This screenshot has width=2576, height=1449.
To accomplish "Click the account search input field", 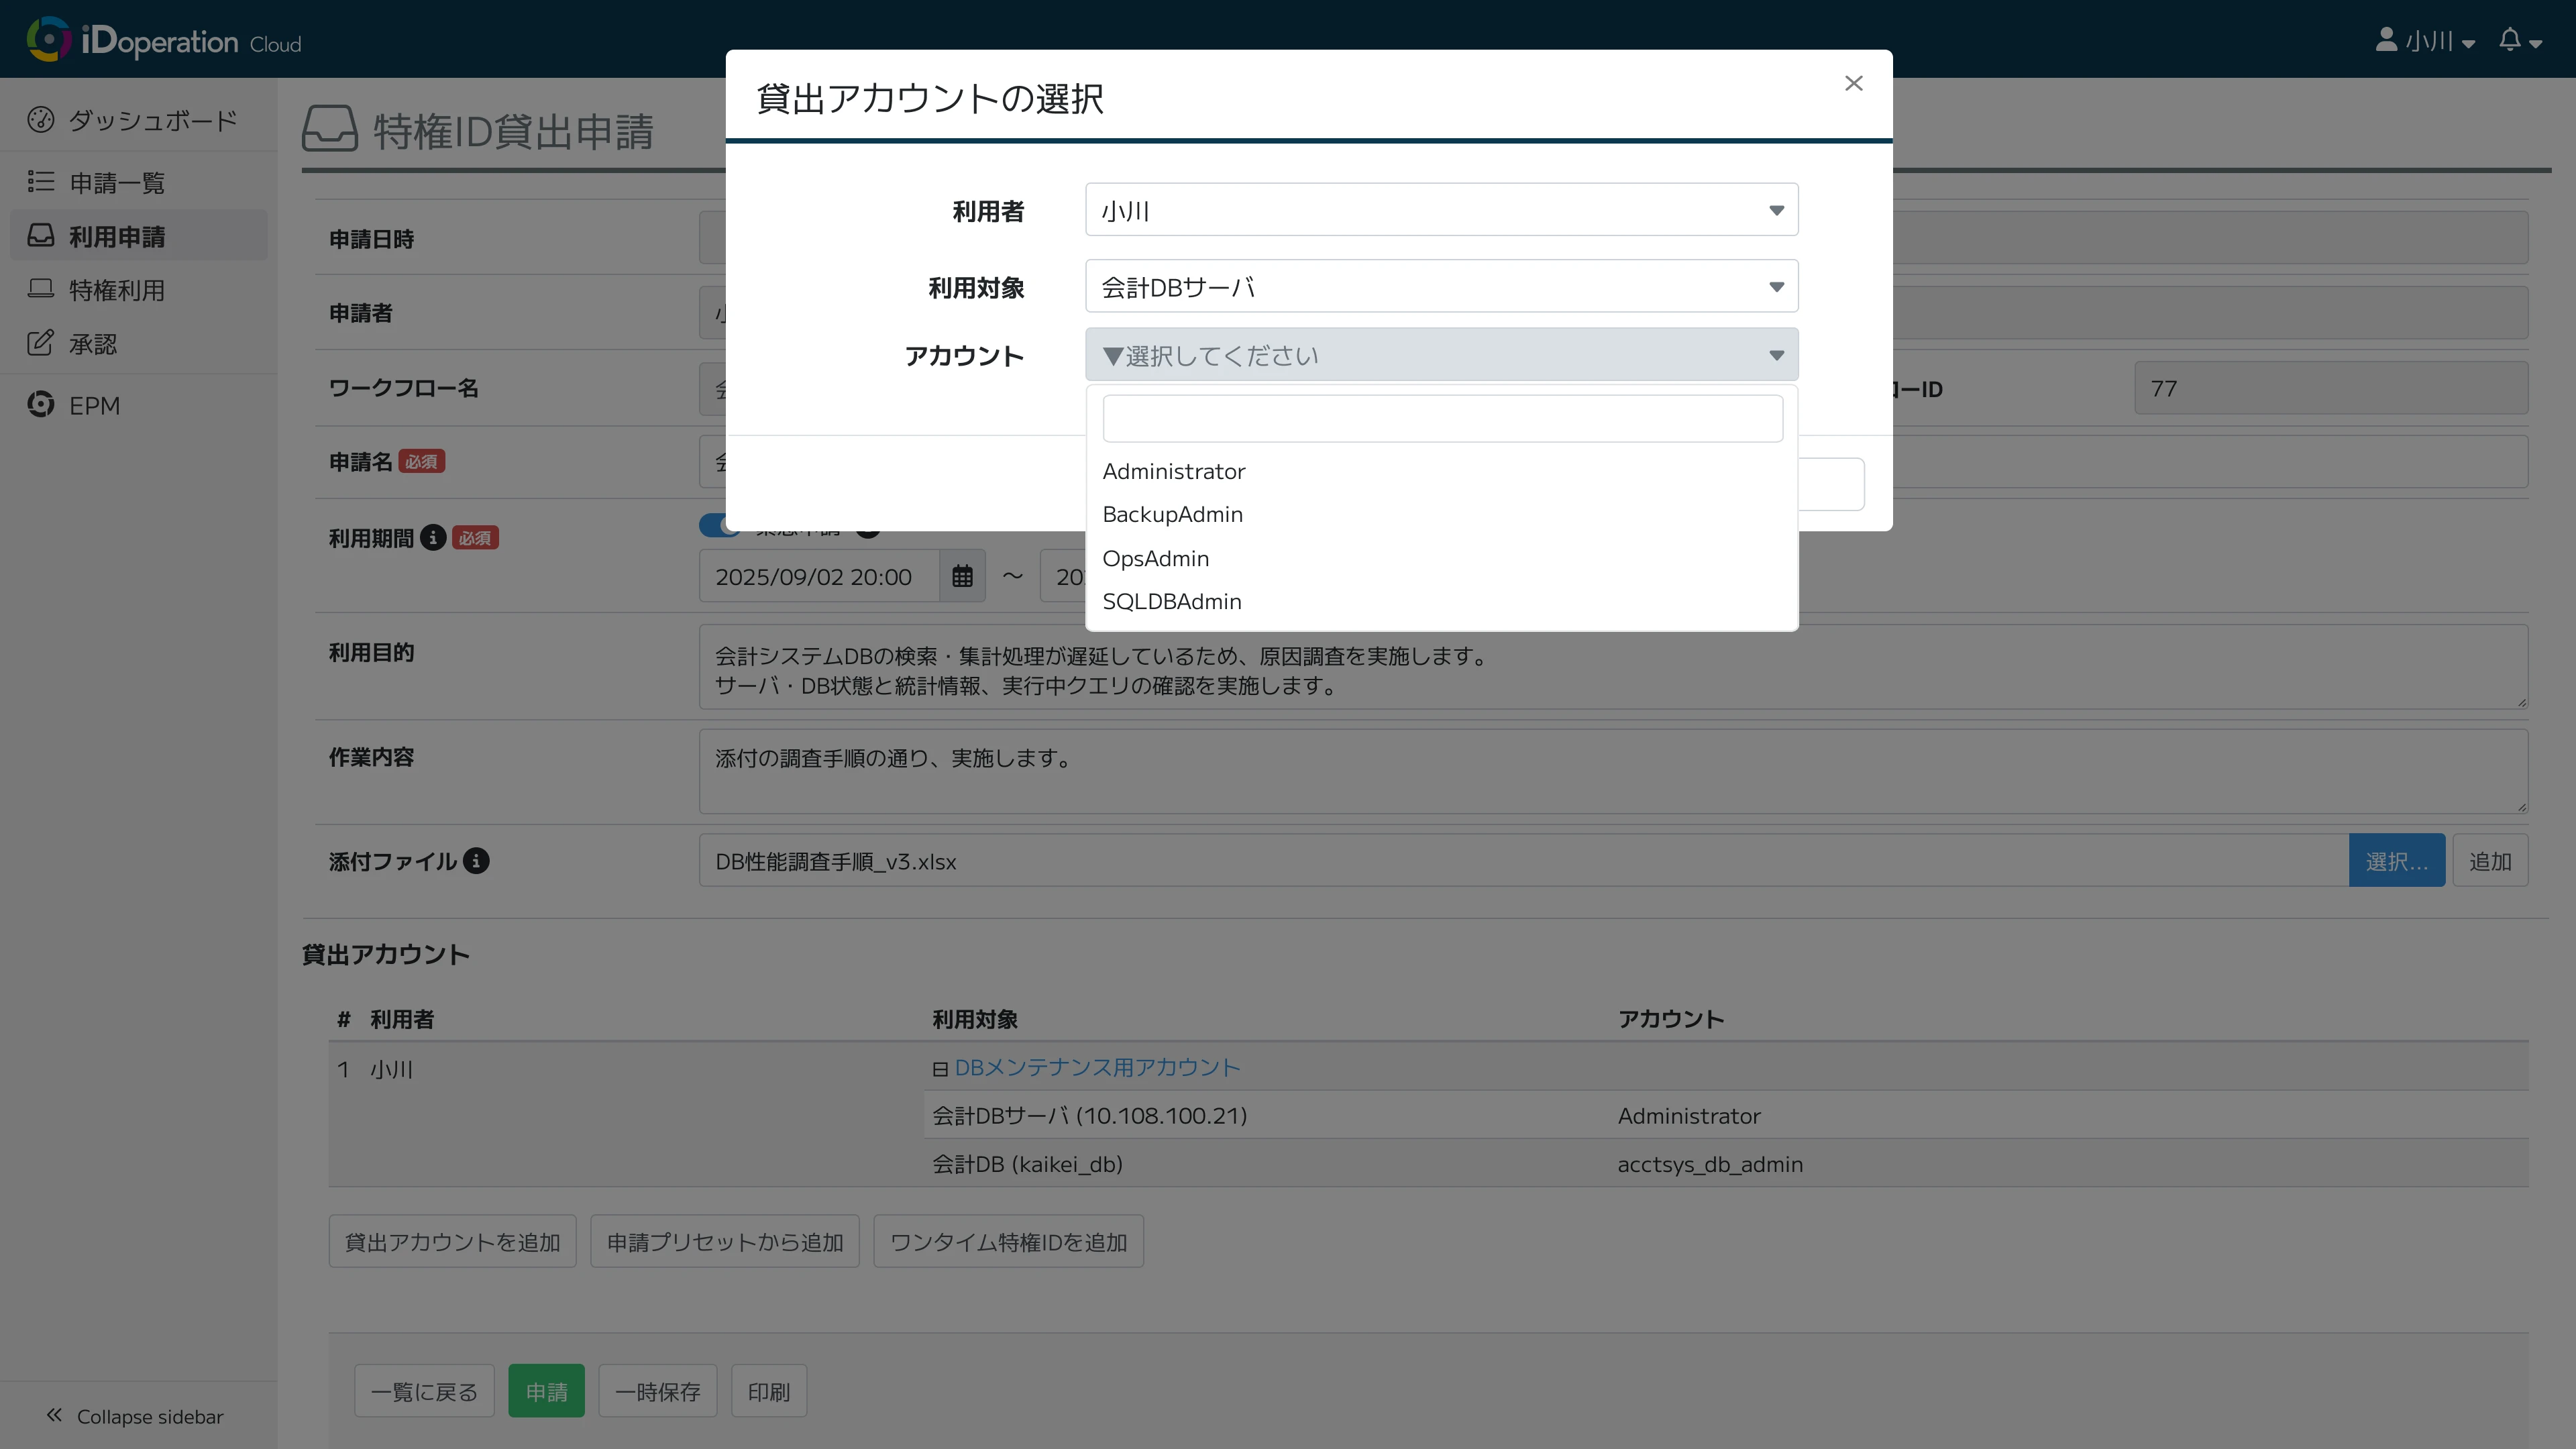I will (x=1441, y=417).
